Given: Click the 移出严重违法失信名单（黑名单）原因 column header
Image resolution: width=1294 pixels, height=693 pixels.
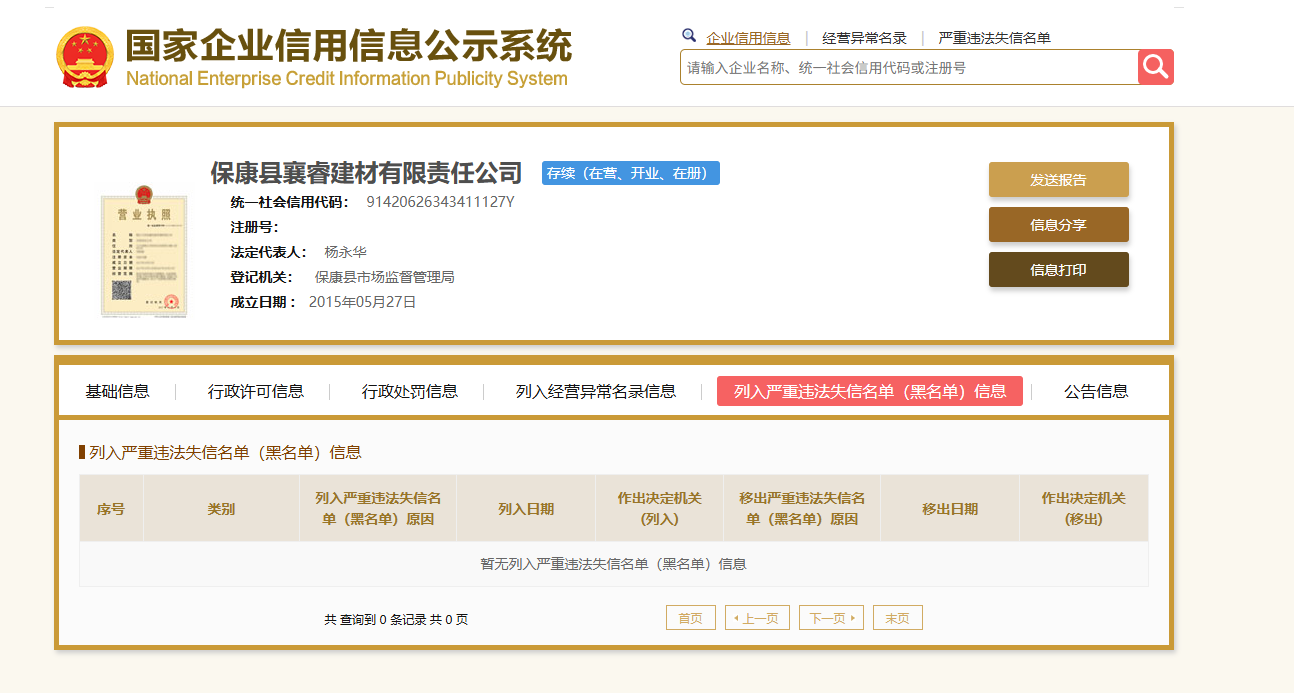Looking at the screenshot, I should [802, 509].
